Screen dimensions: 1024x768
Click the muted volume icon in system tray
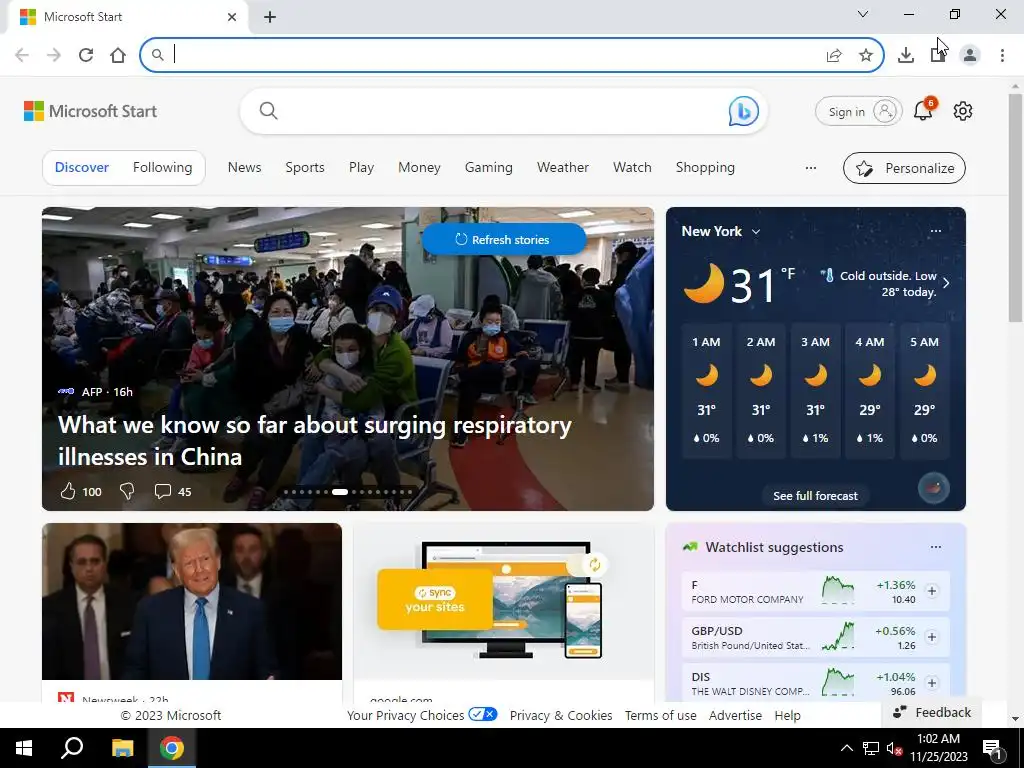point(894,748)
